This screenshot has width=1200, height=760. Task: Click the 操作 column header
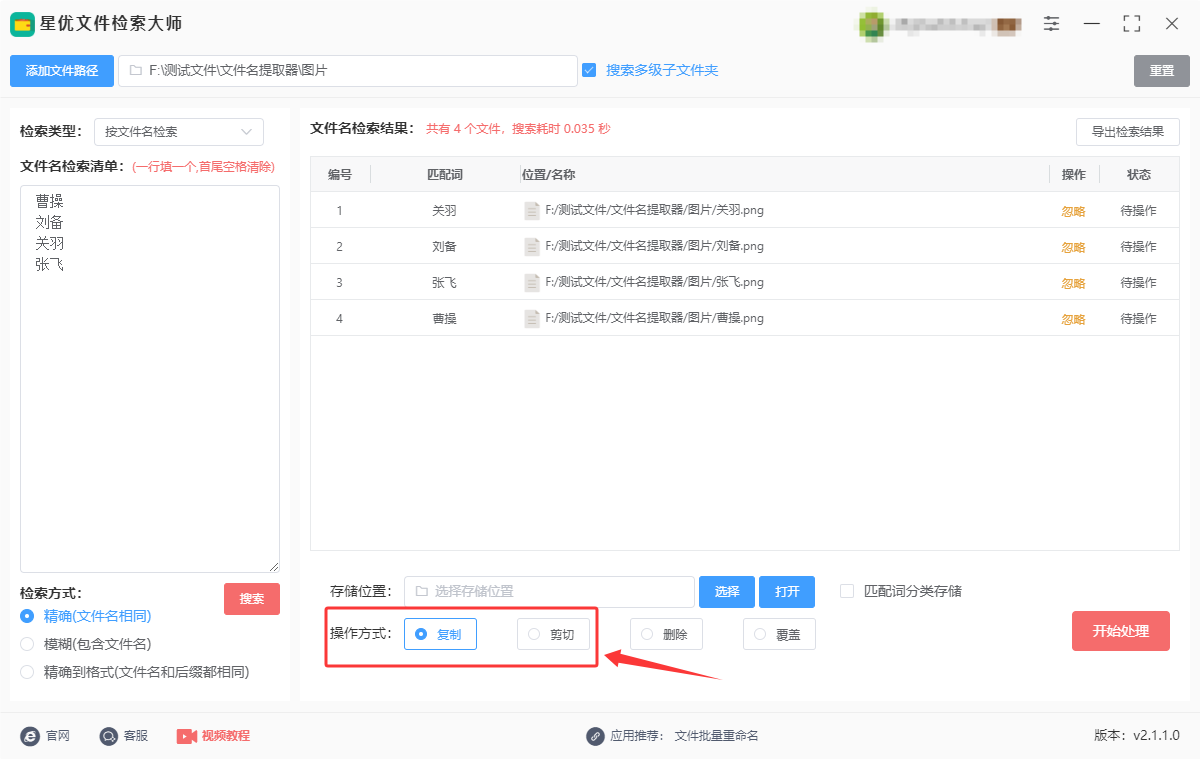click(1074, 175)
